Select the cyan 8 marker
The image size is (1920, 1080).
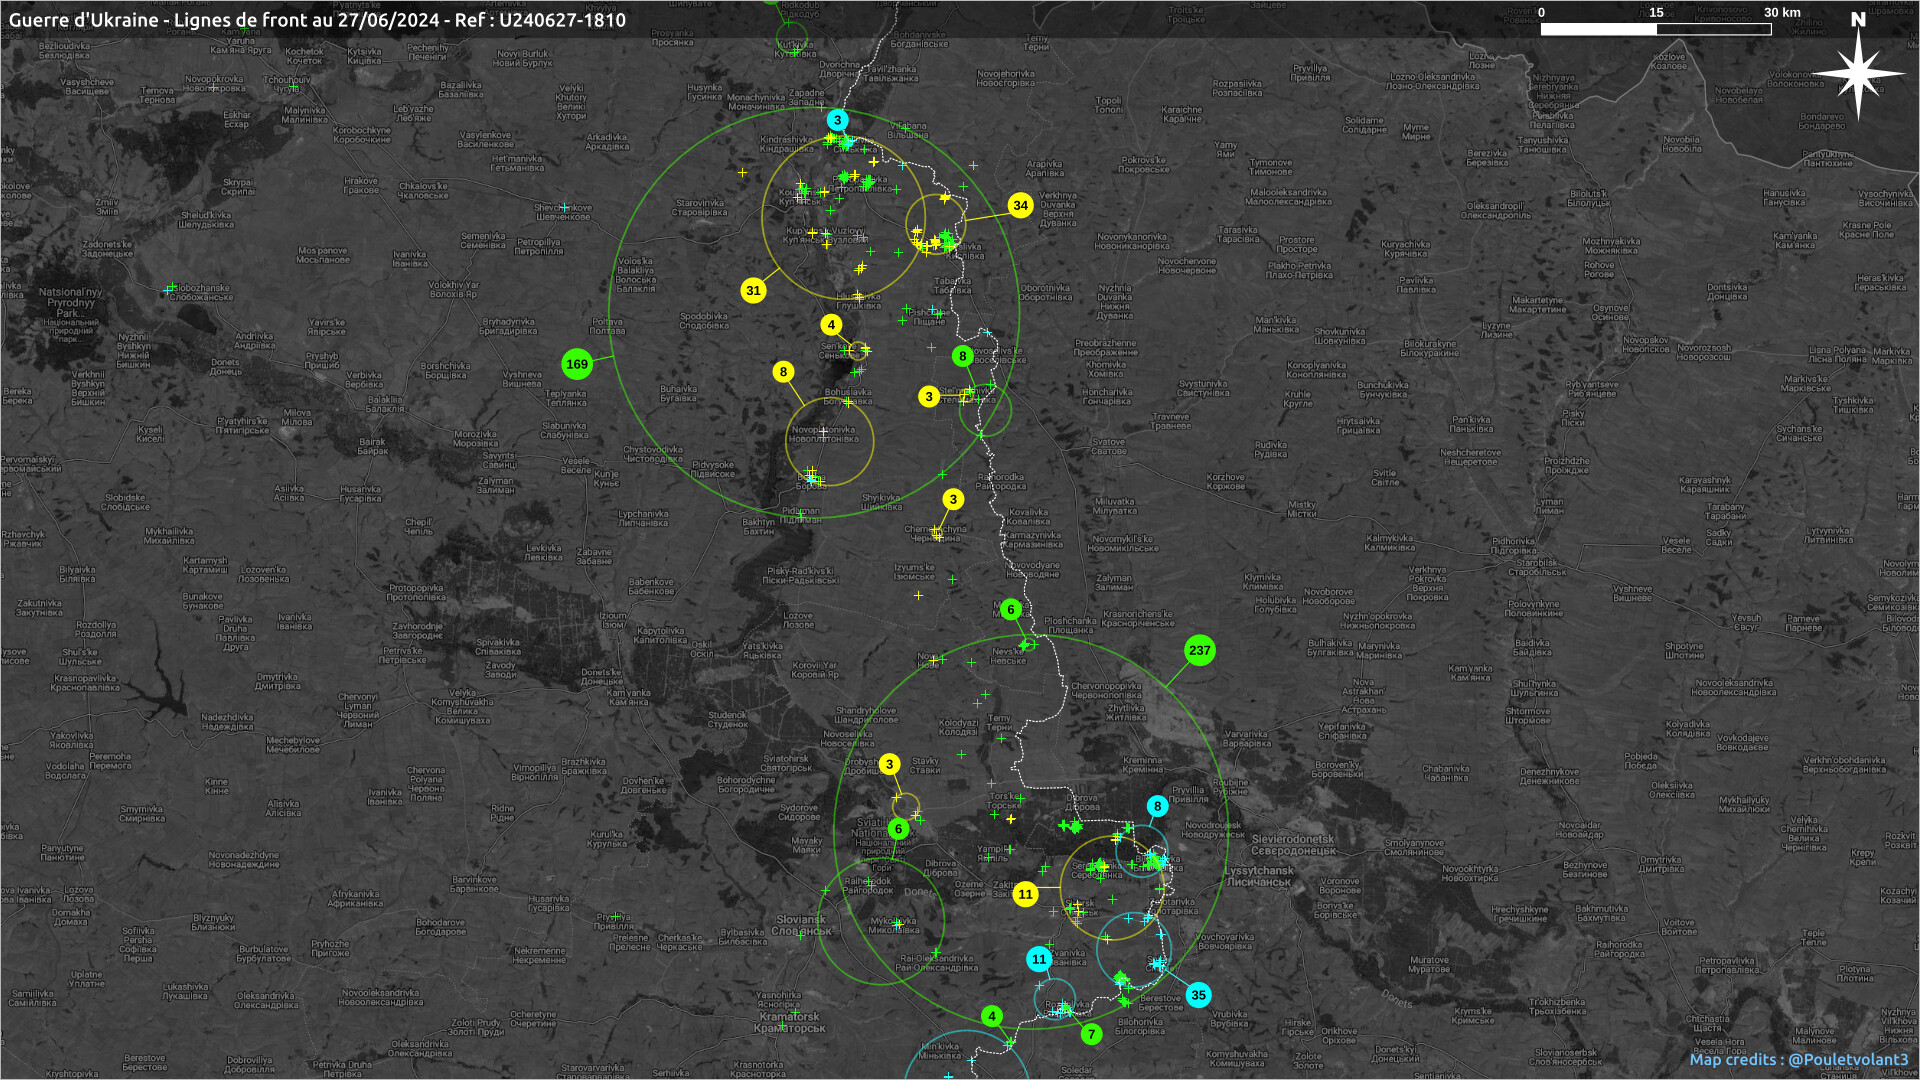click(1157, 806)
